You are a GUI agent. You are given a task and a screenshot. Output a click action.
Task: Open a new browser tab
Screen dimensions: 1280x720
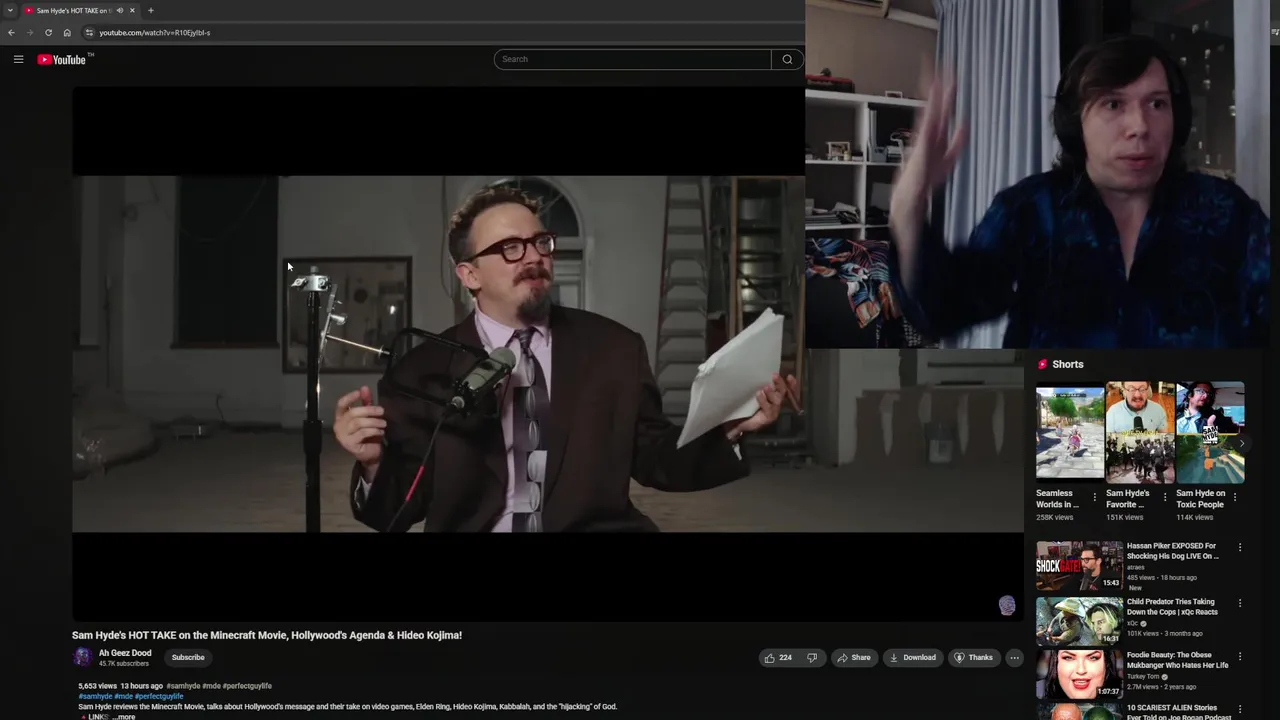click(150, 10)
